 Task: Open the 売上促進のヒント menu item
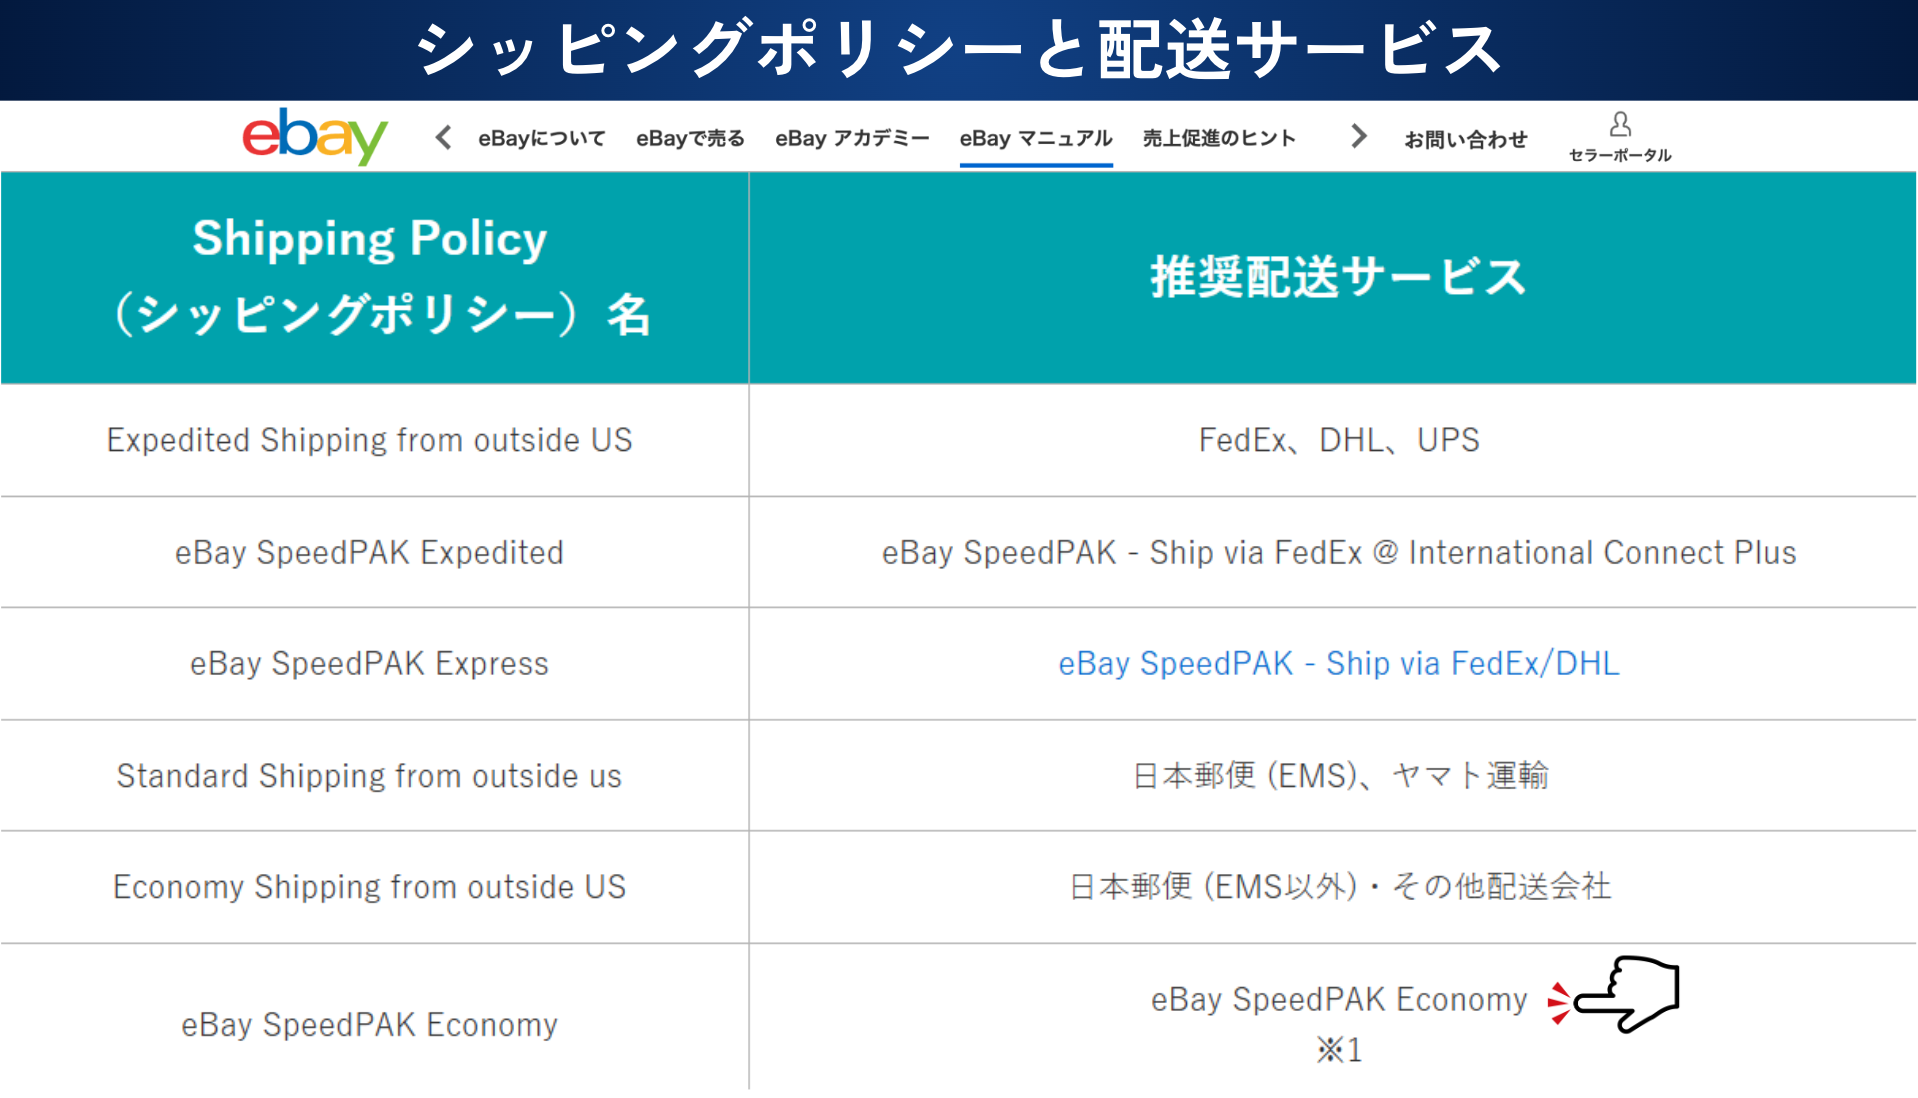(x=1219, y=138)
